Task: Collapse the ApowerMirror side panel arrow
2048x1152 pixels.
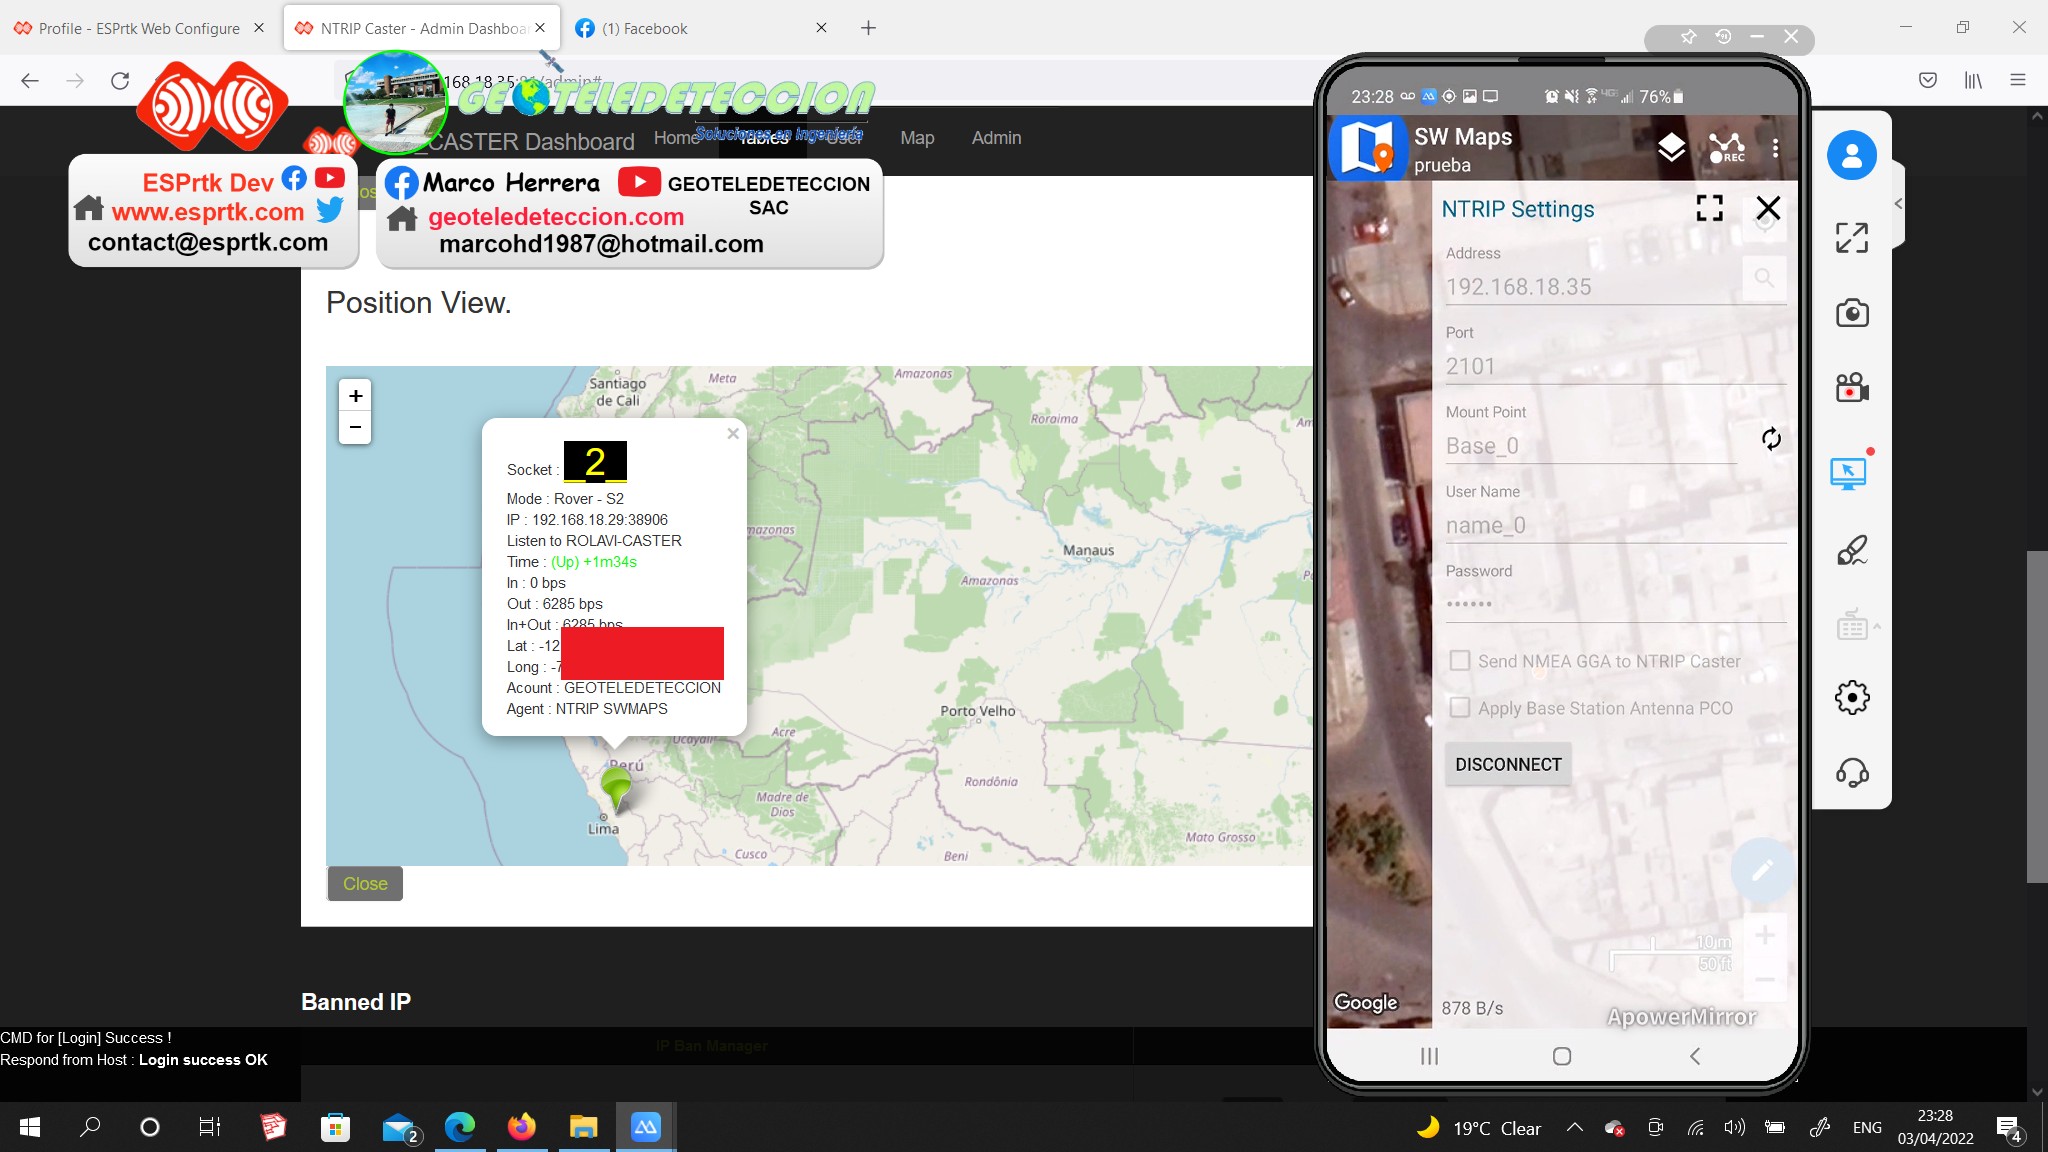Action: [x=1898, y=204]
